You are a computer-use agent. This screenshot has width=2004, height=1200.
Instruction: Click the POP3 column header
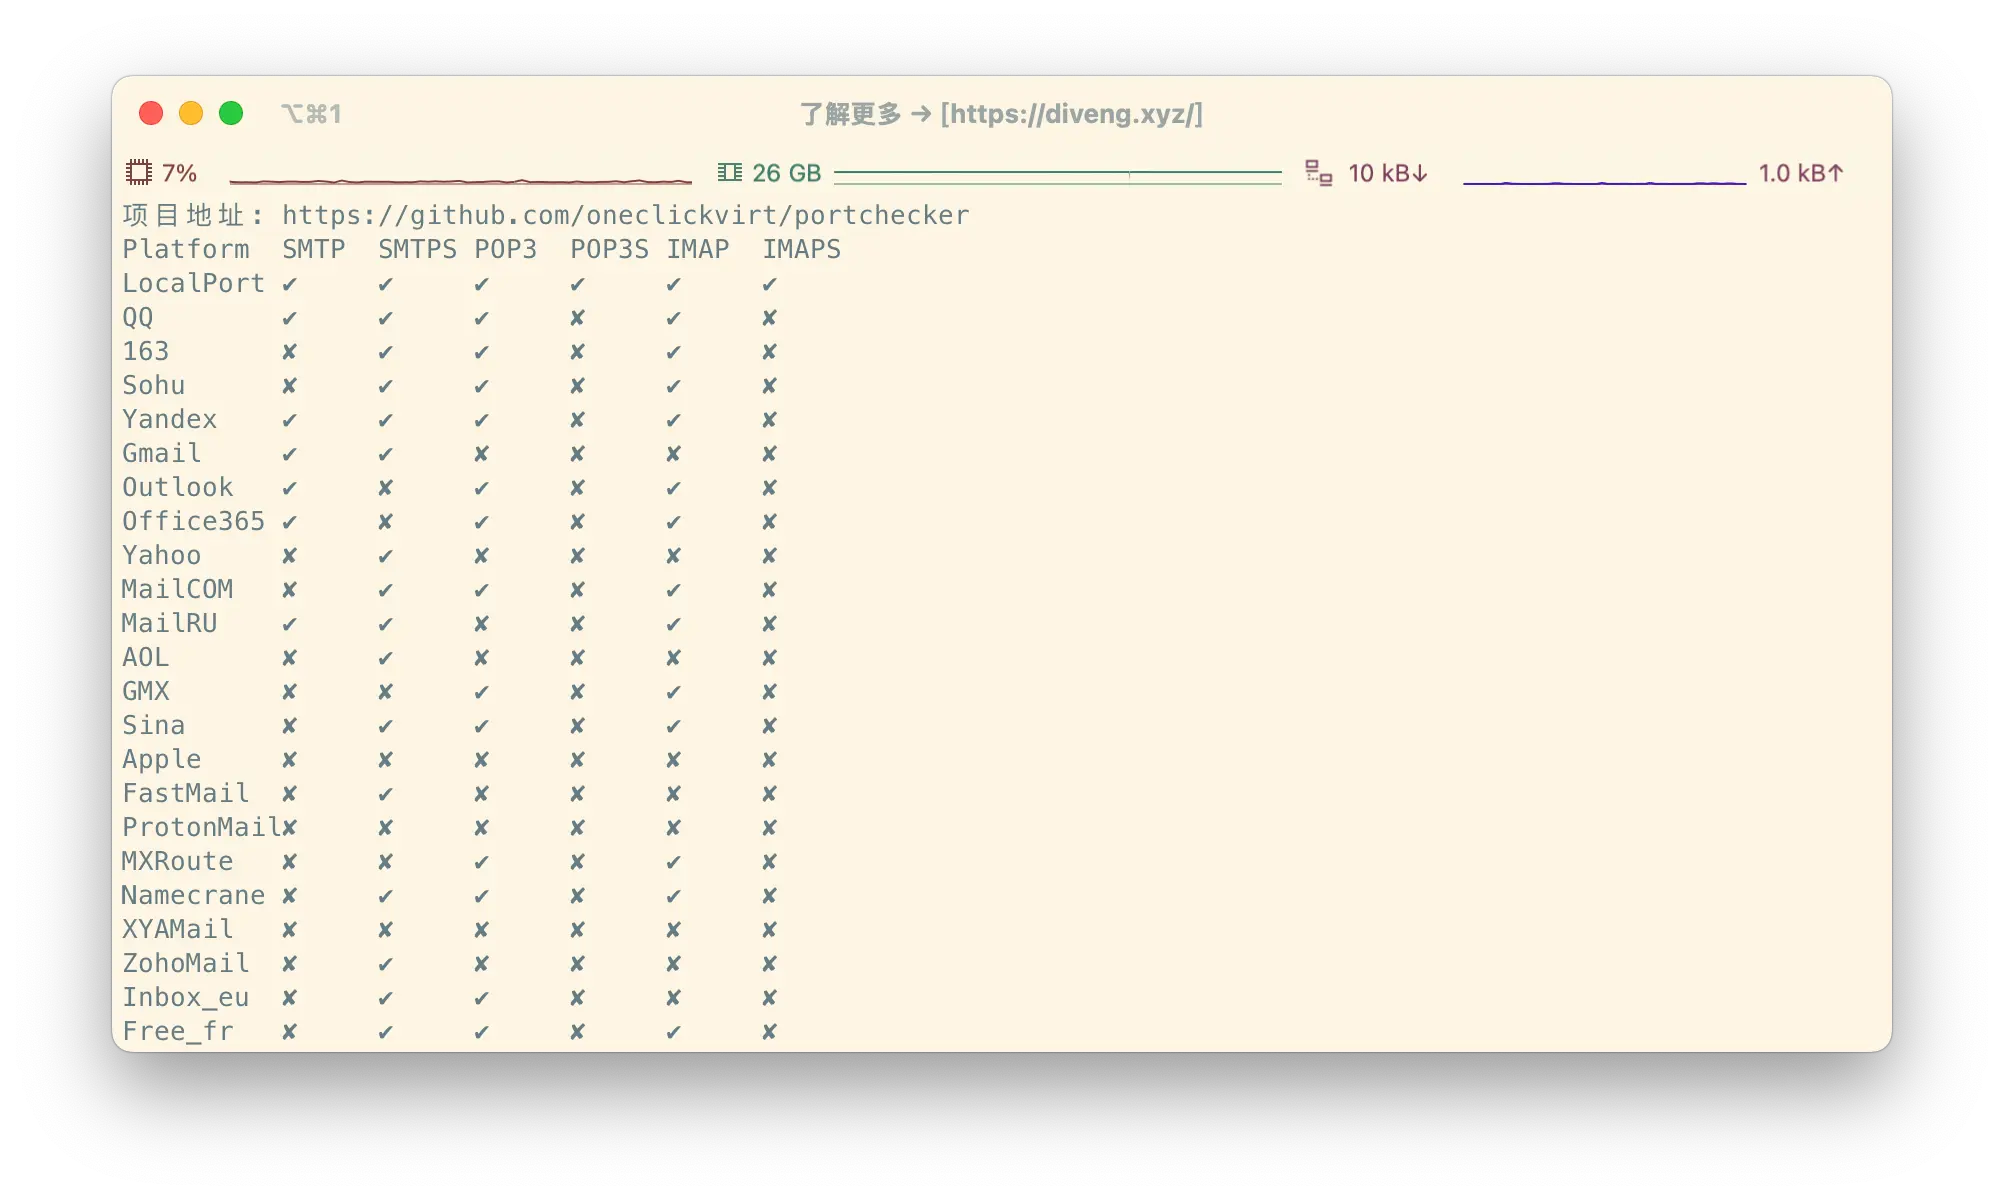[506, 249]
